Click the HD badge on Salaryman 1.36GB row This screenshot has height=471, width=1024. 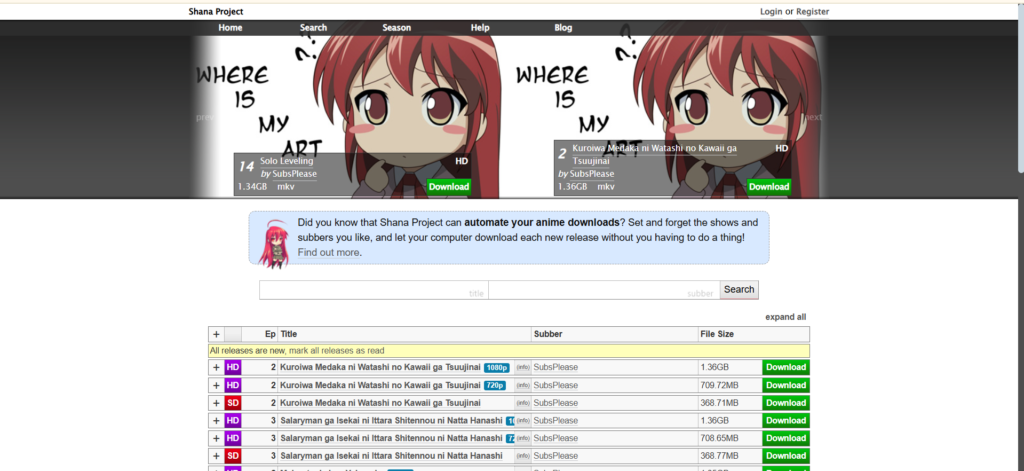233,420
